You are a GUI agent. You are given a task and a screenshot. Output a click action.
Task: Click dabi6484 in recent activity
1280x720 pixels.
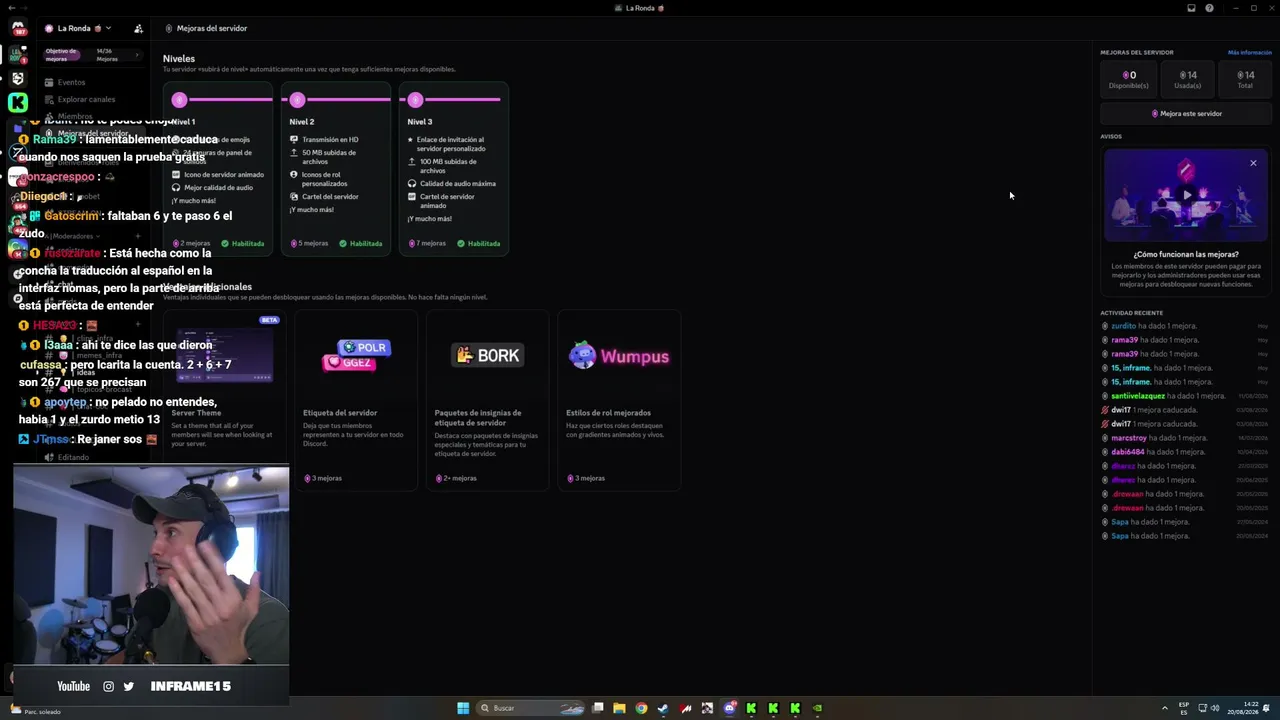point(1126,452)
